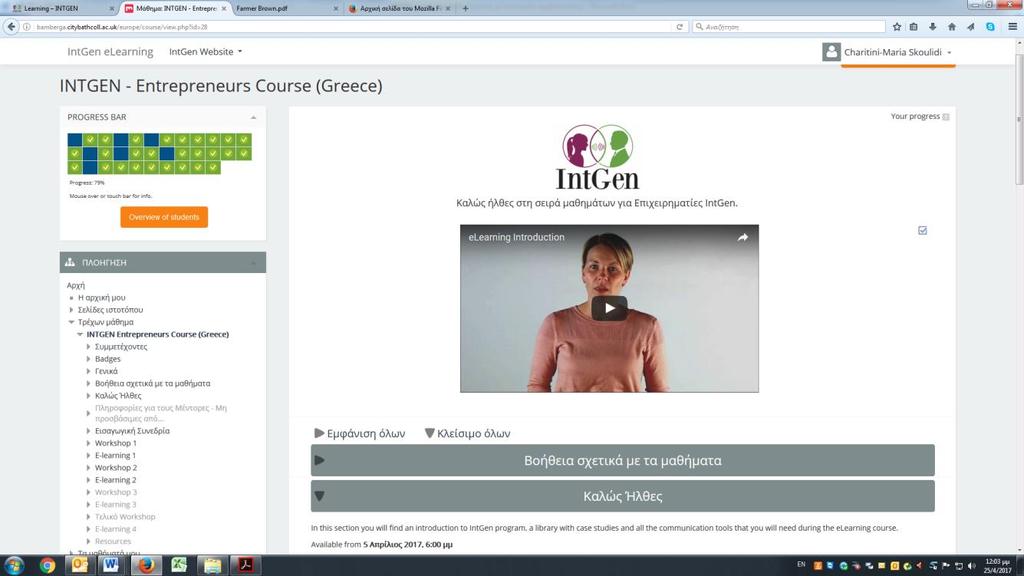
Task: Switch to Word in the taskbar
Action: click(x=111, y=565)
